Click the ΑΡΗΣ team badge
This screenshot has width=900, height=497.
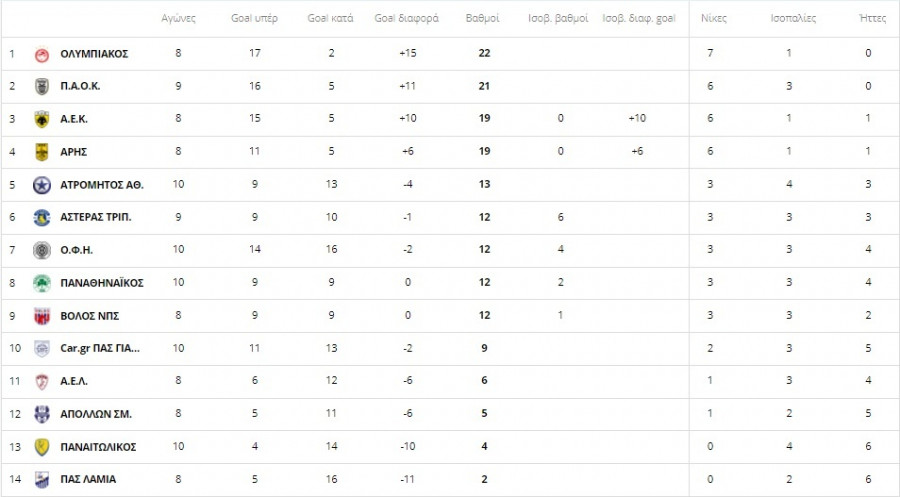click(42, 152)
